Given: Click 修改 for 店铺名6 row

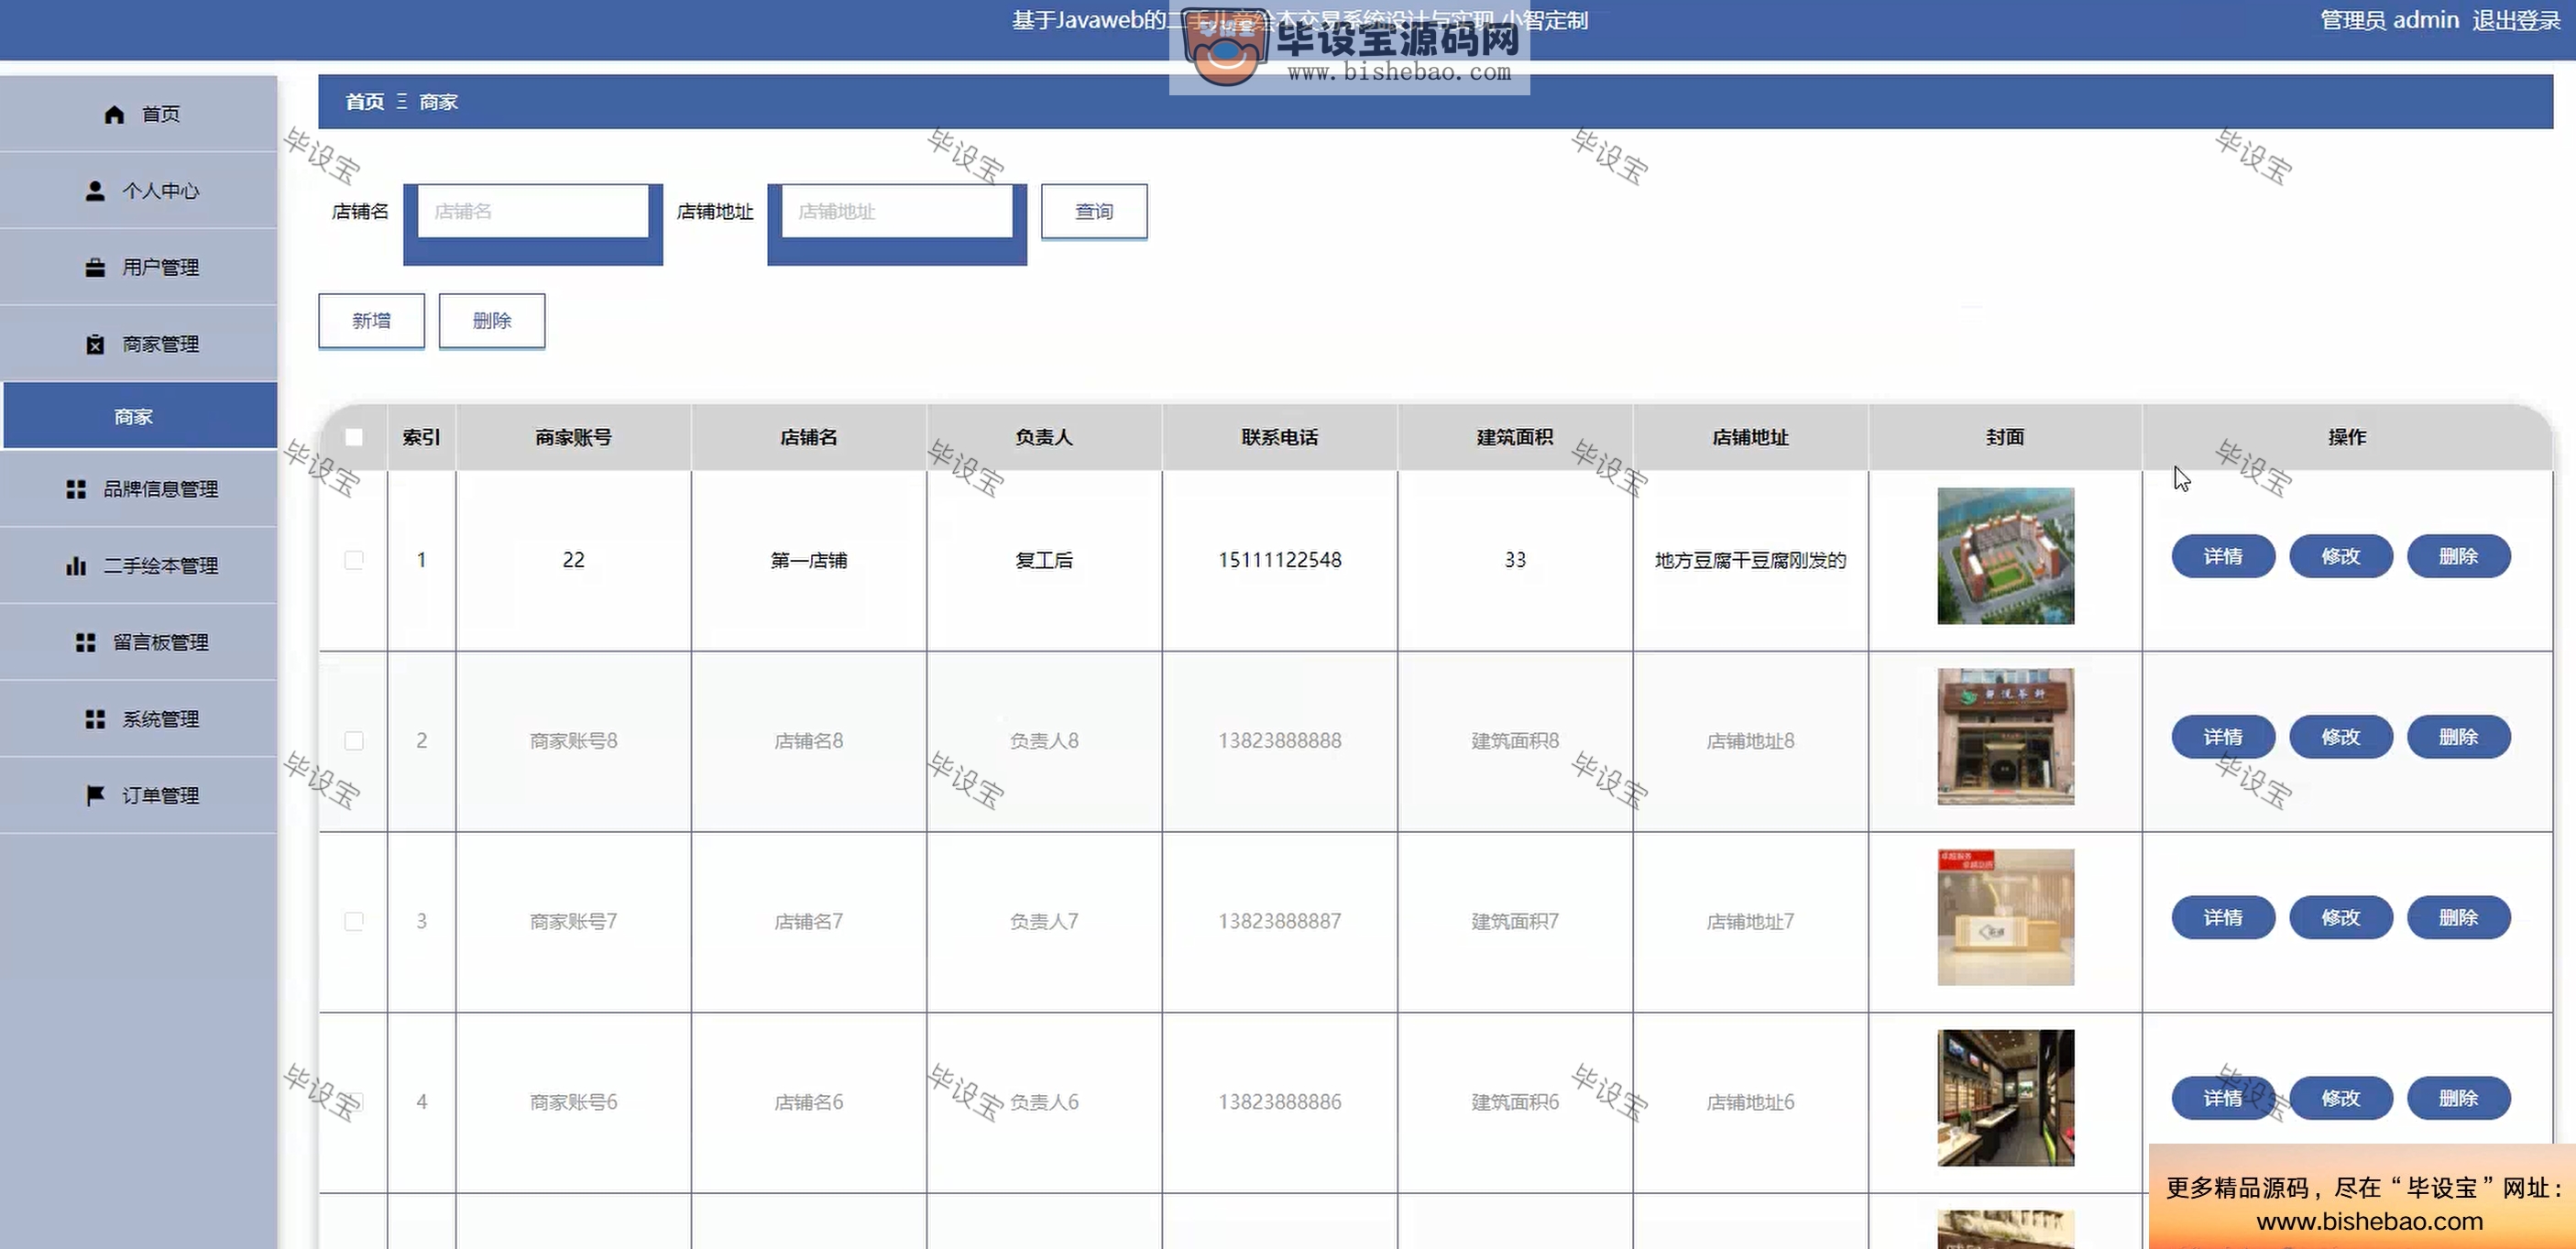Looking at the screenshot, I should click(2341, 1098).
